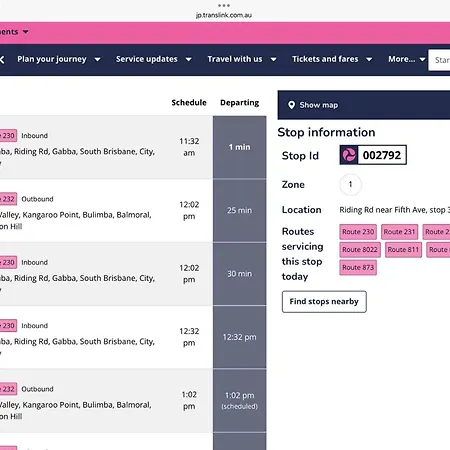Click the Find stops nearby button
450x450 pixels.
(x=324, y=302)
